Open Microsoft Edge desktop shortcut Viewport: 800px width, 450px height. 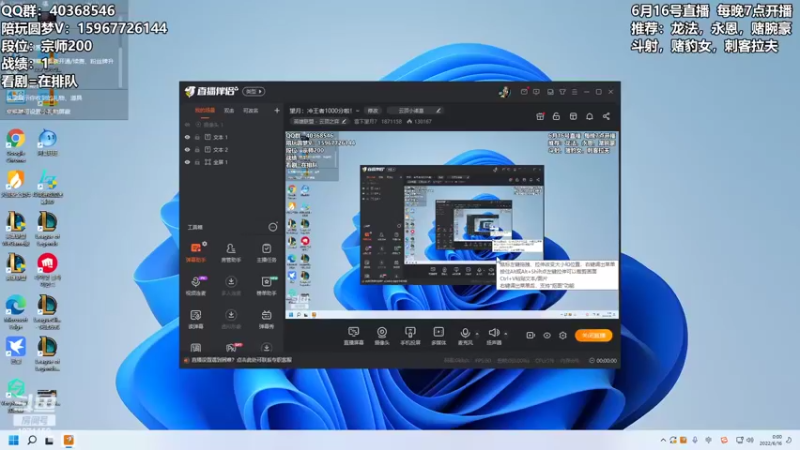16,312
